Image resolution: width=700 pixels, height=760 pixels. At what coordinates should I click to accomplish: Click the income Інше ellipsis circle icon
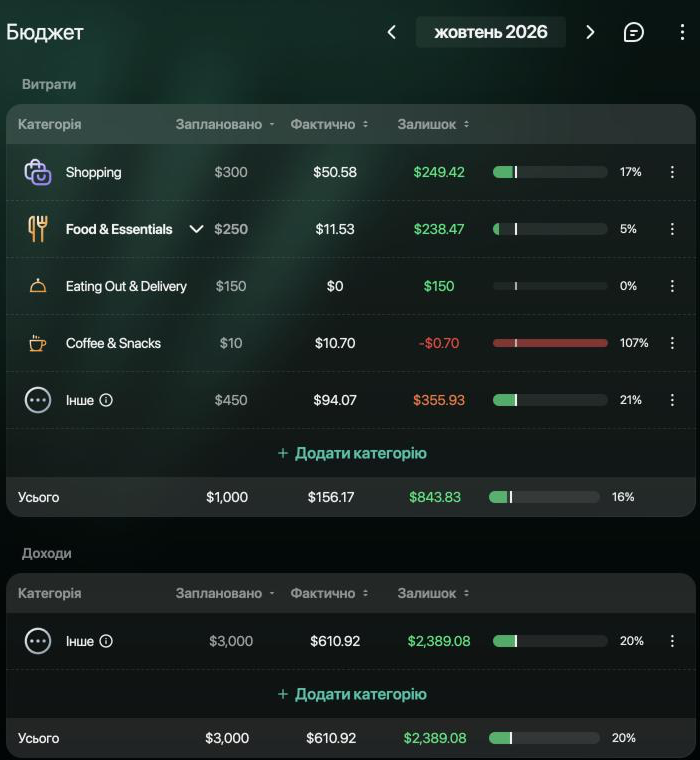38,641
